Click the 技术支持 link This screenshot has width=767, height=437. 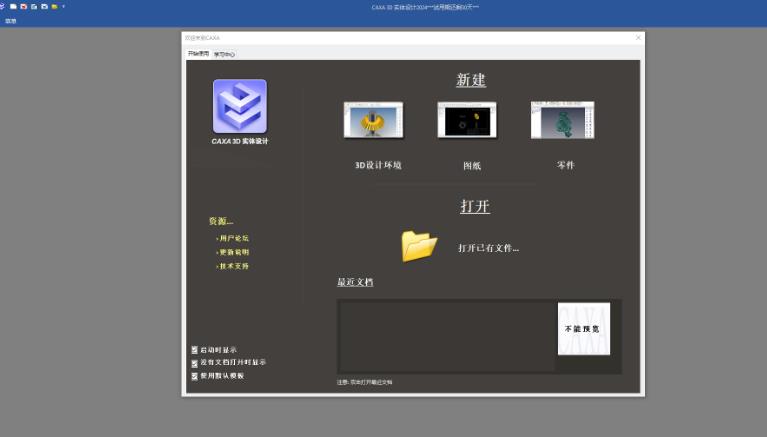click(234, 266)
